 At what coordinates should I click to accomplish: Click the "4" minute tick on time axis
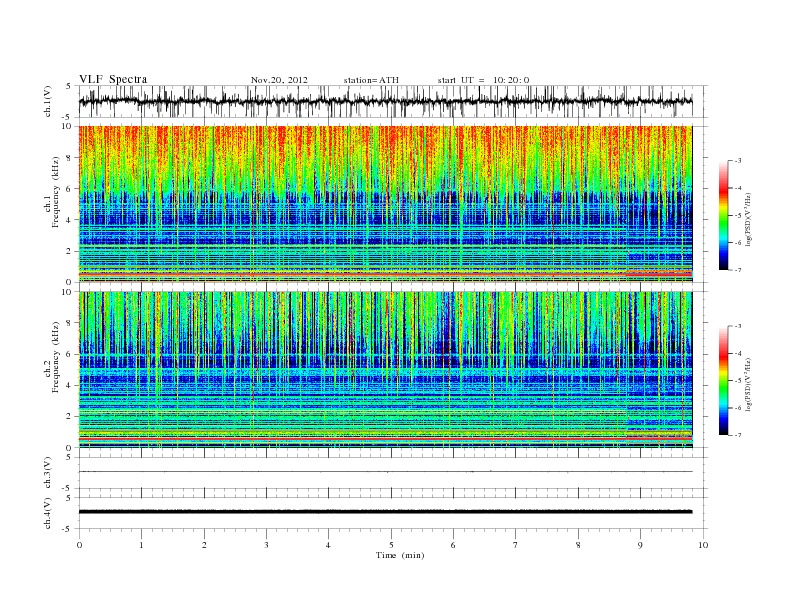coord(328,545)
